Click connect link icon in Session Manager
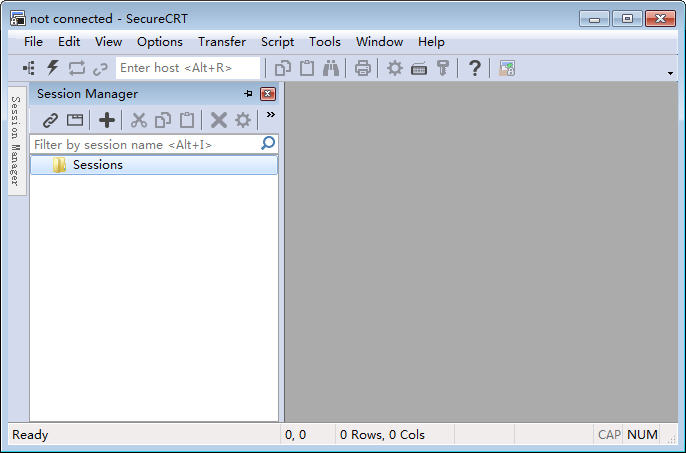The height and width of the screenshot is (453, 686). (x=50, y=120)
